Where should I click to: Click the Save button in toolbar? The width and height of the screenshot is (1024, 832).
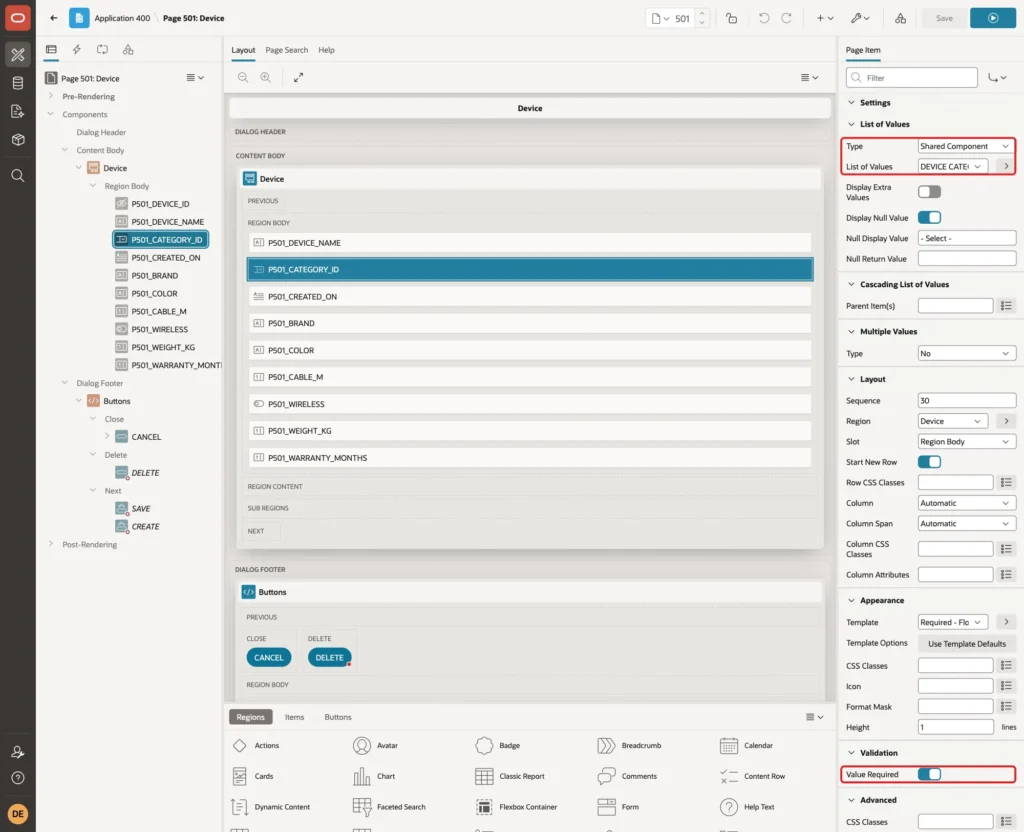(944, 18)
